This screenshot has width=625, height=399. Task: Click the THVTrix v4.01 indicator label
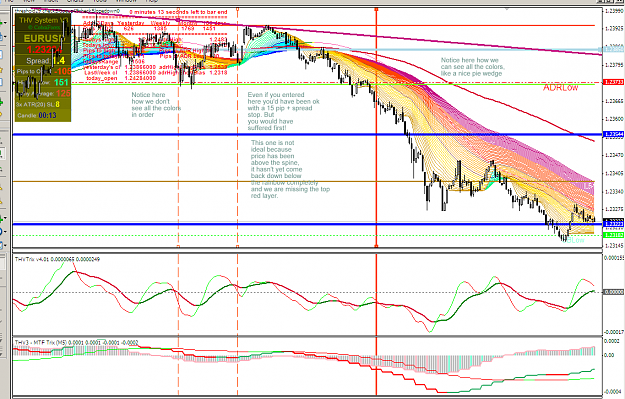[57, 259]
